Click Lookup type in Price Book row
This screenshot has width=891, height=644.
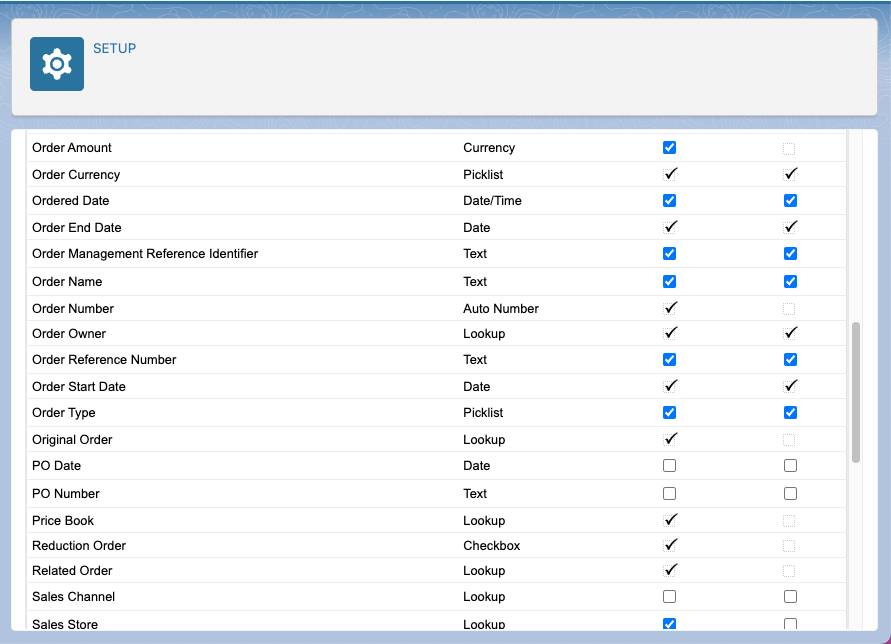click(484, 521)
